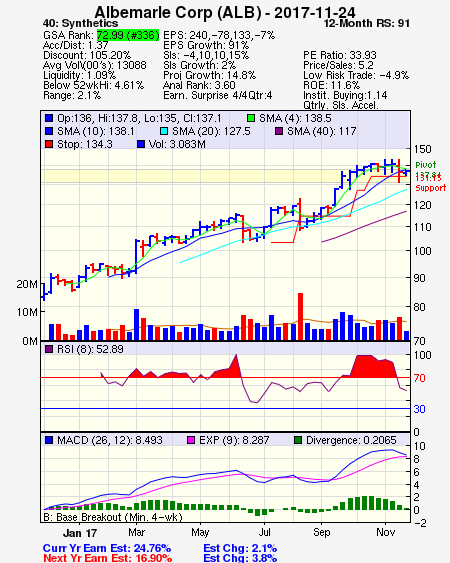
Task: Click the highlighted GSA Rank value
Action: click(128, 35)
